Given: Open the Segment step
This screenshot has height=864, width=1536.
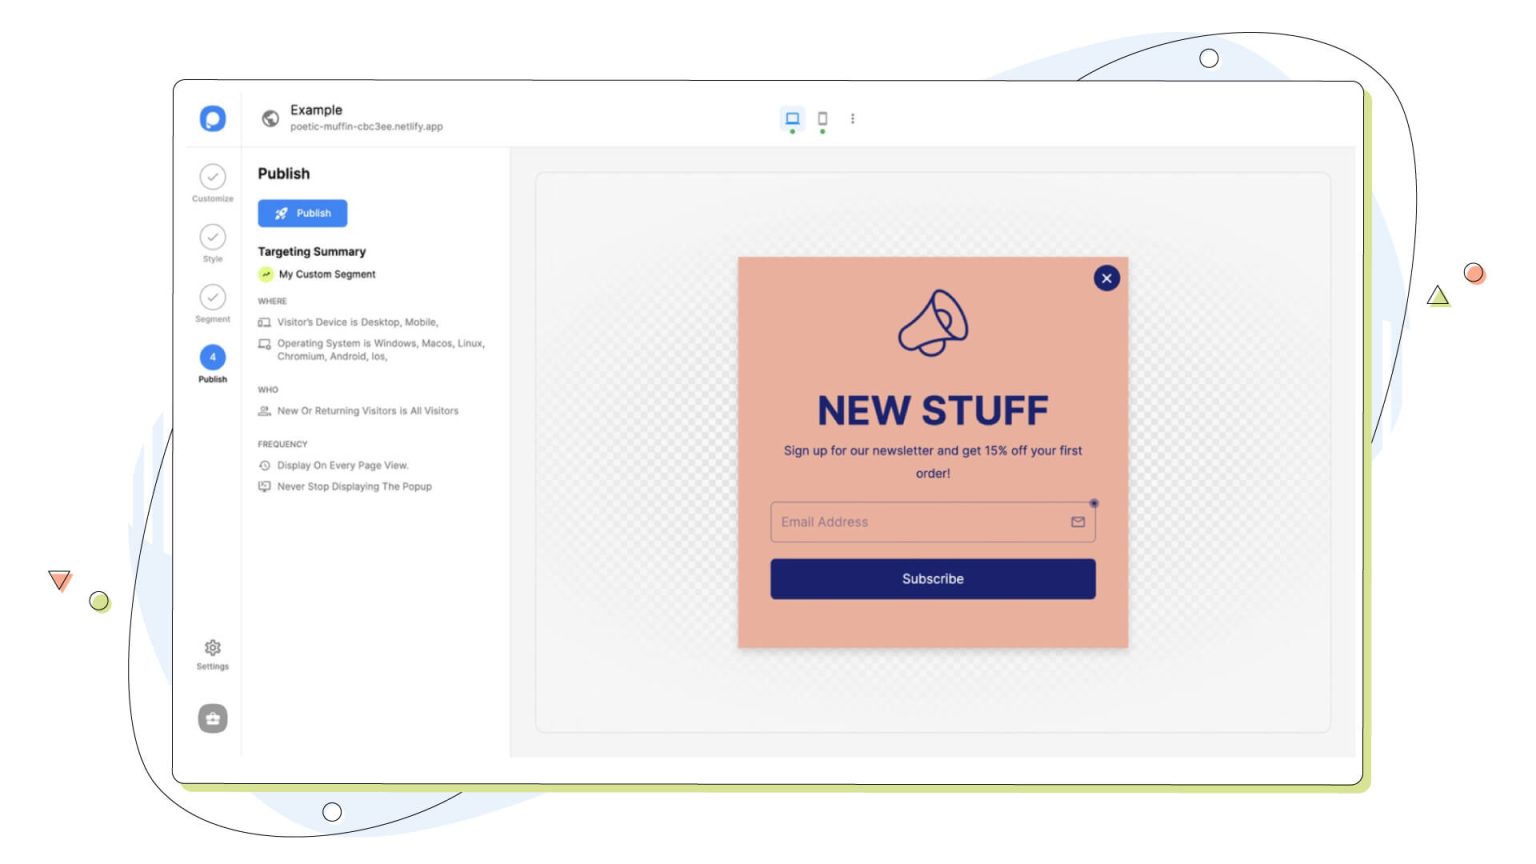Looking at the screenshot, I should click(212, 298).
